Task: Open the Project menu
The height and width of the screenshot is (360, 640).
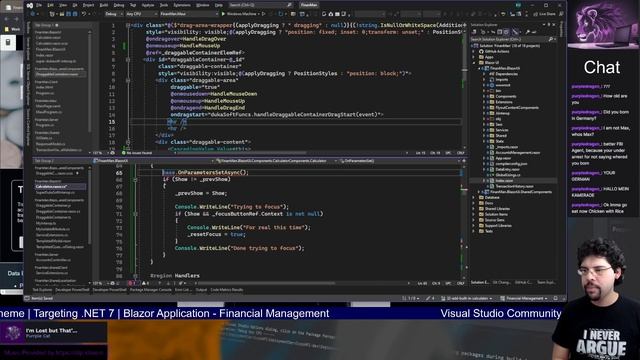Action: point(88,5)
